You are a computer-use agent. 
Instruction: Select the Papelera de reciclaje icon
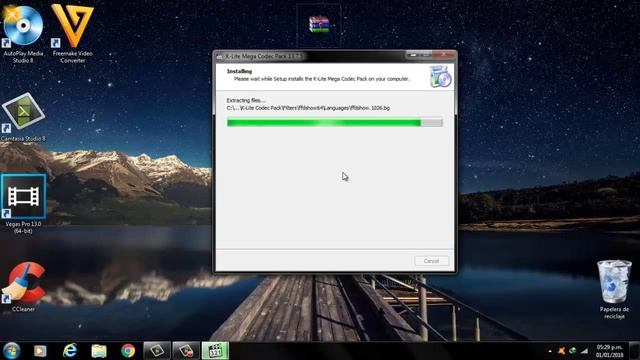[614, 290]
